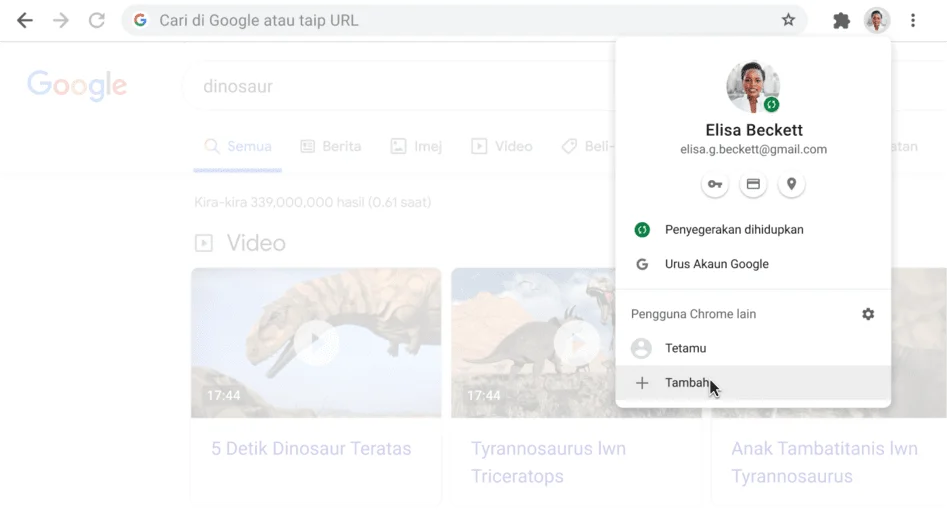
Task: Open addresses location pin icon
Action: pyautogui.click(x=791, y=184)
